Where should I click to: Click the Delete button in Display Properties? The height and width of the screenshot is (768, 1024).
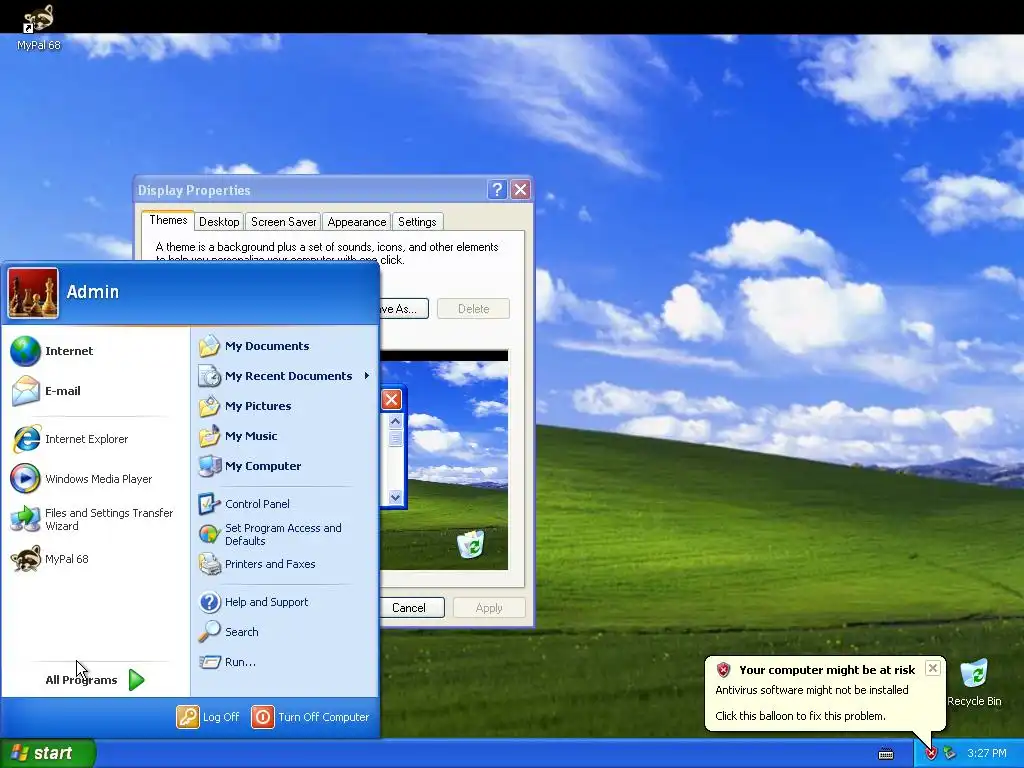[x=473, y=309]
